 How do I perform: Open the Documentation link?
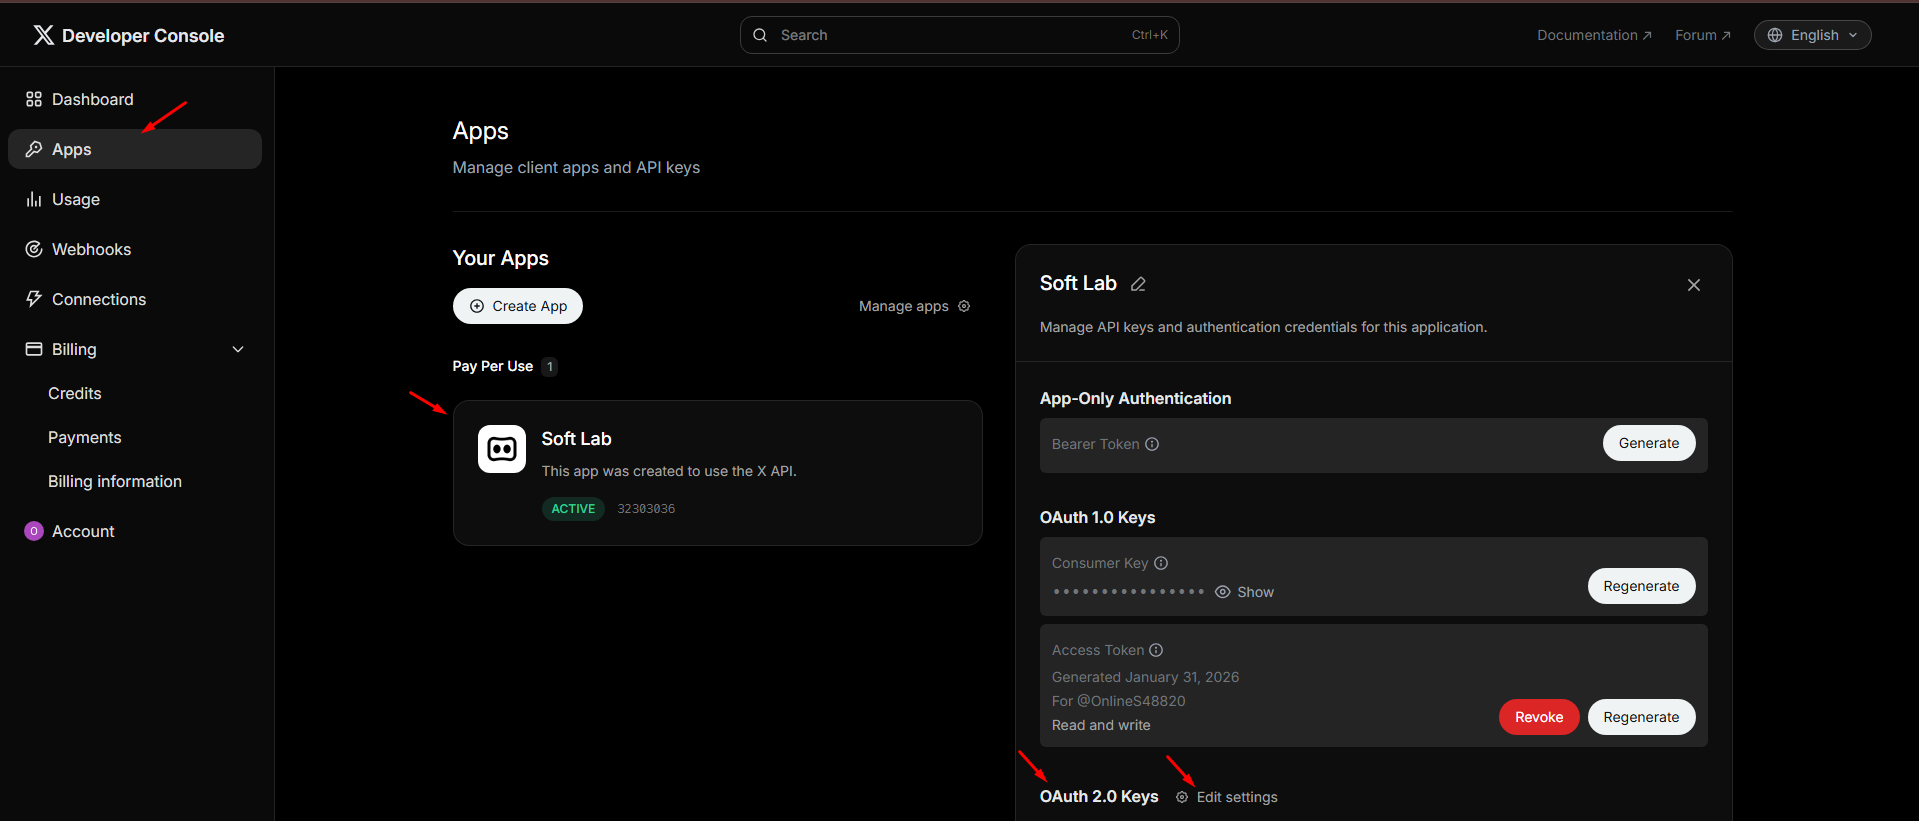coord(1593,35)
